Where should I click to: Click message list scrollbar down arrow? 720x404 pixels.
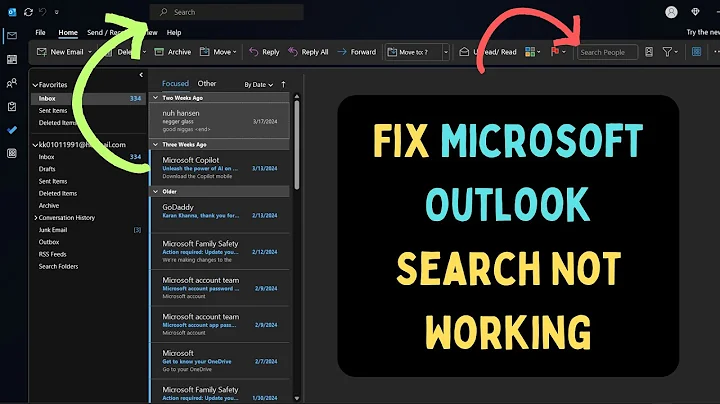pyautogui.click(x=297, y=398)
